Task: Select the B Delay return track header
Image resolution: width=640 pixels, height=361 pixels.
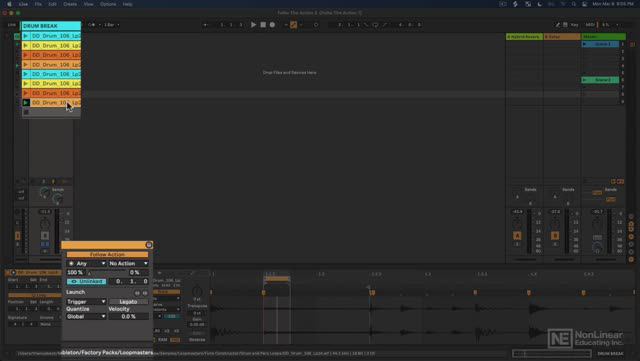Action: pyautogui.click(x=562, y=37)
